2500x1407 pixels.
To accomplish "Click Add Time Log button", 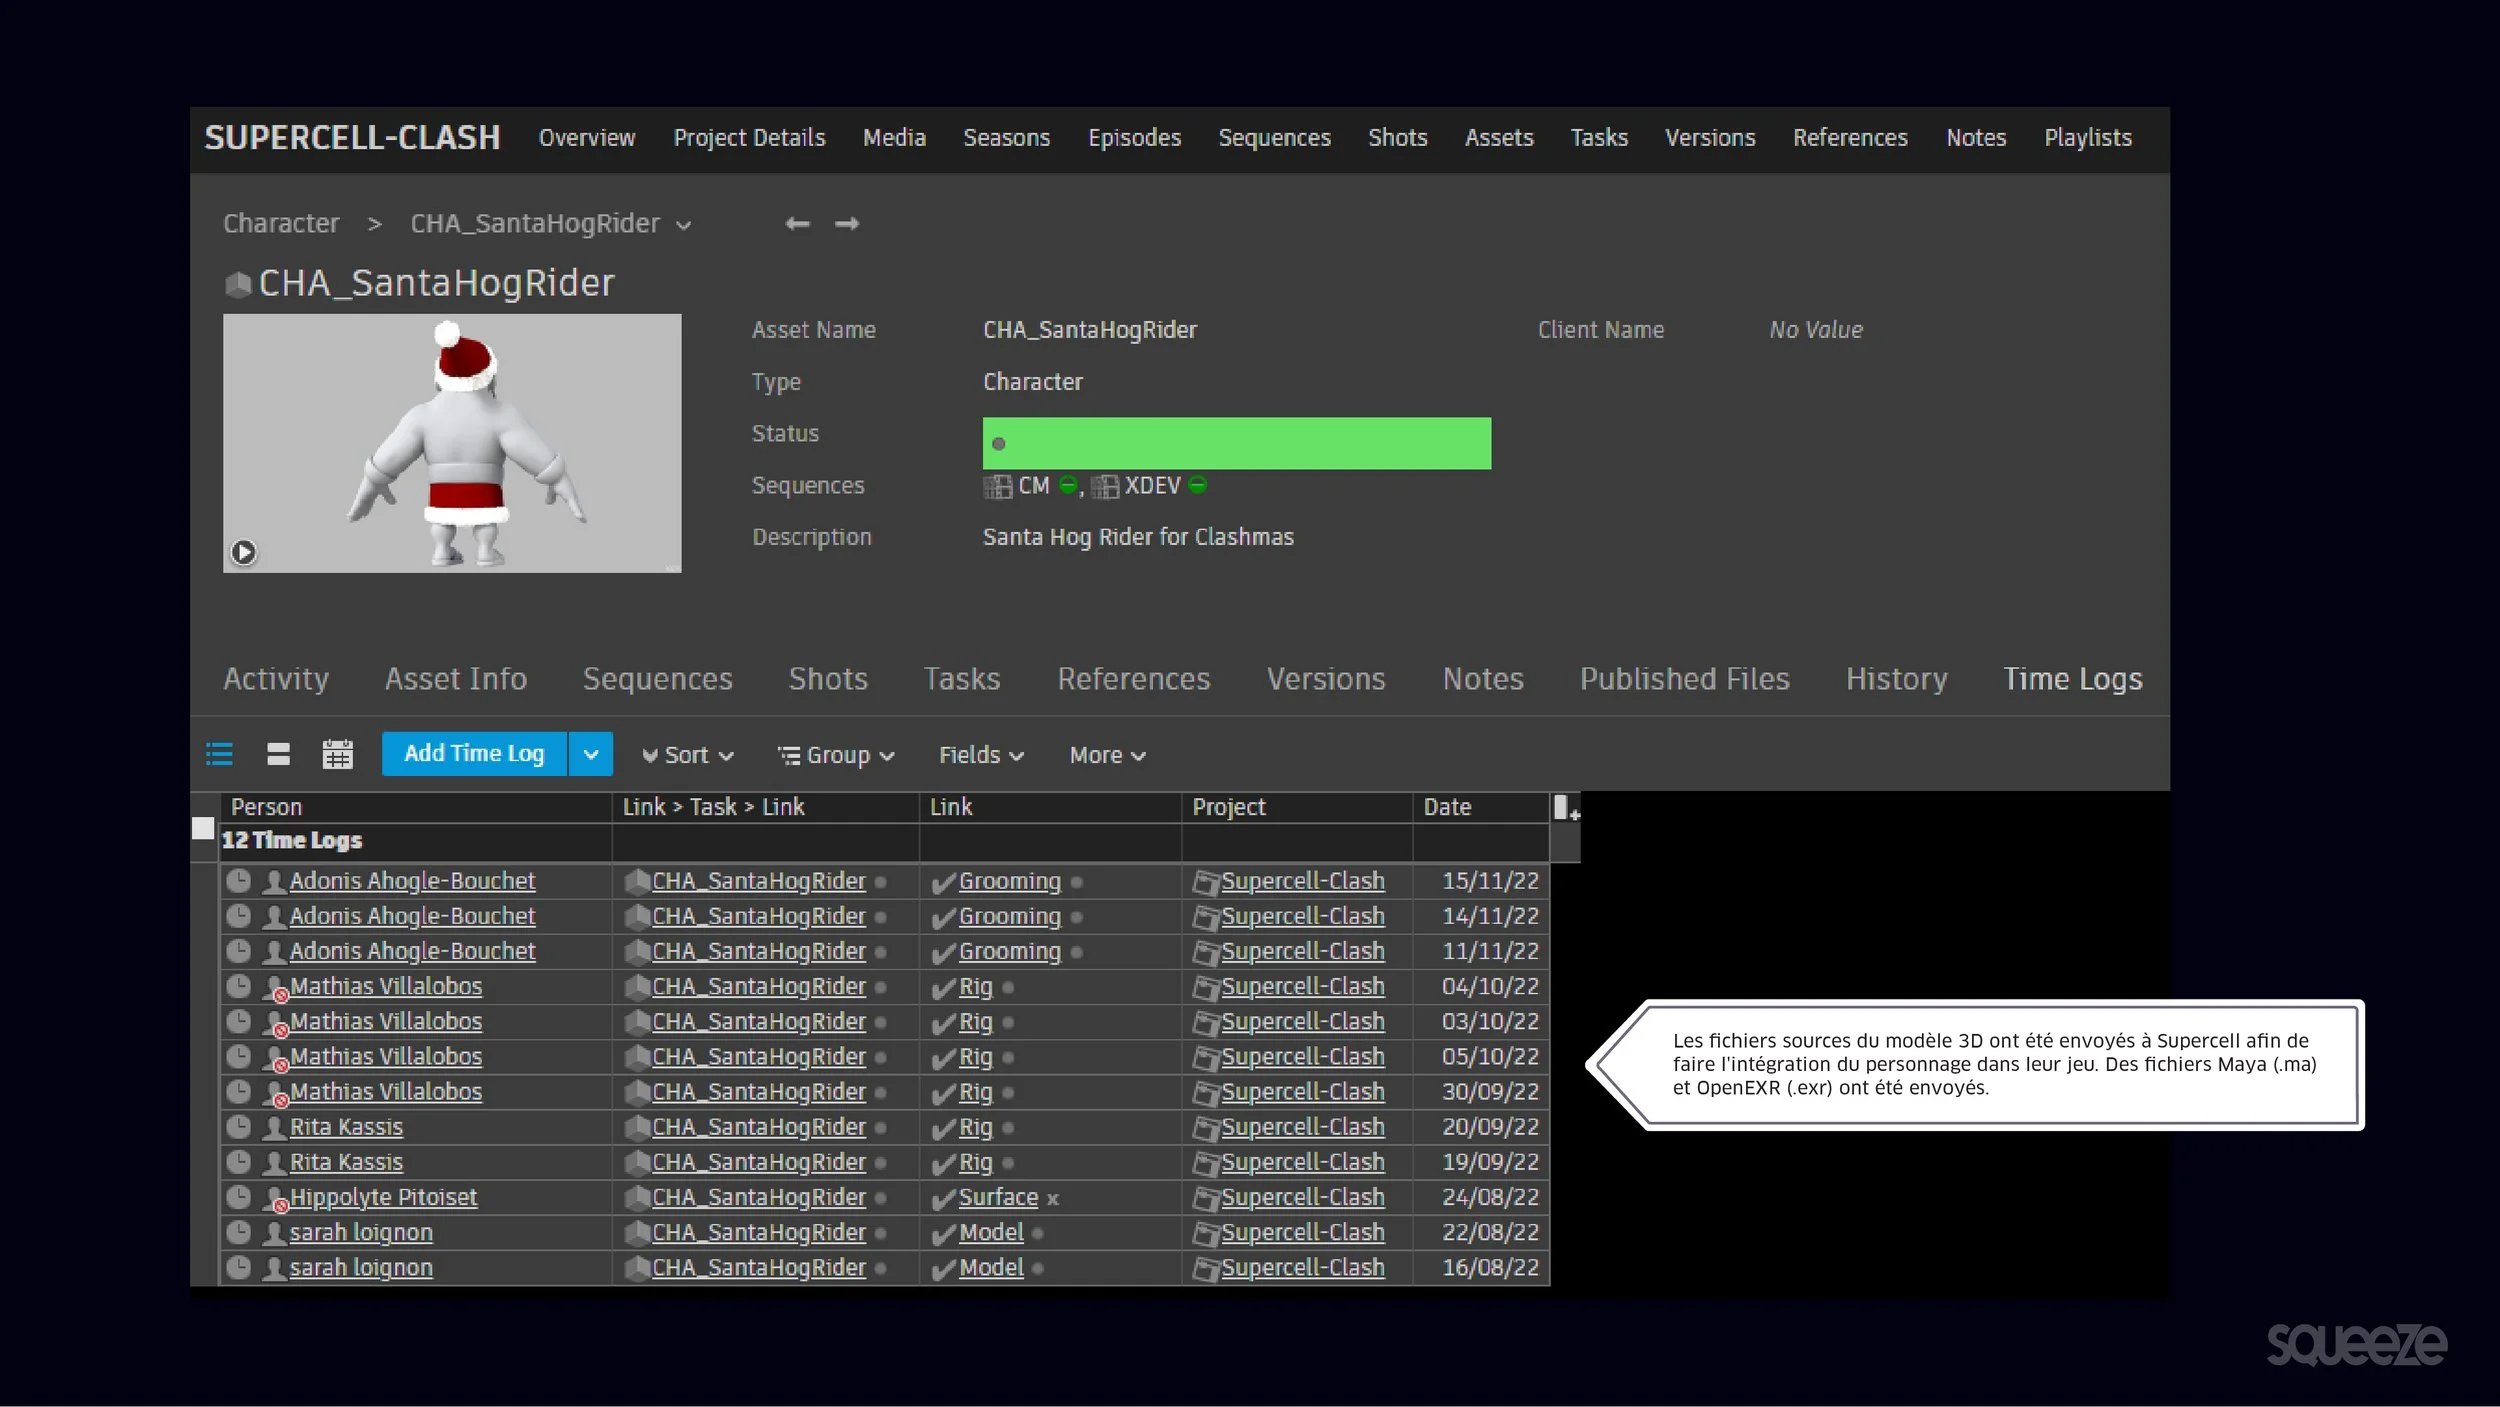I will 474,754.
